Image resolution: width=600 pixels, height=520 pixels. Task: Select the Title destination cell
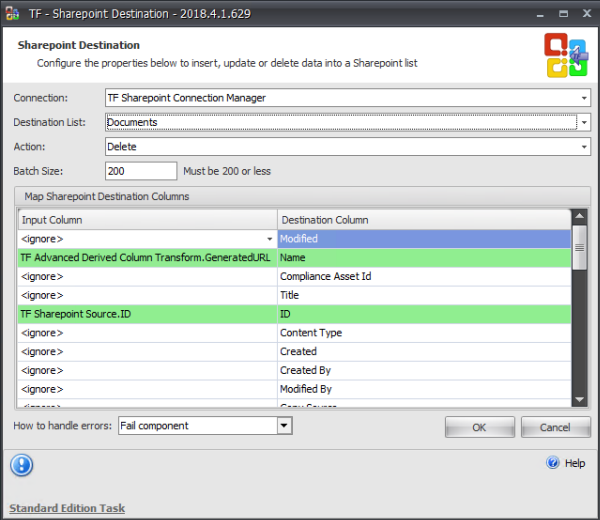point(424,295)
